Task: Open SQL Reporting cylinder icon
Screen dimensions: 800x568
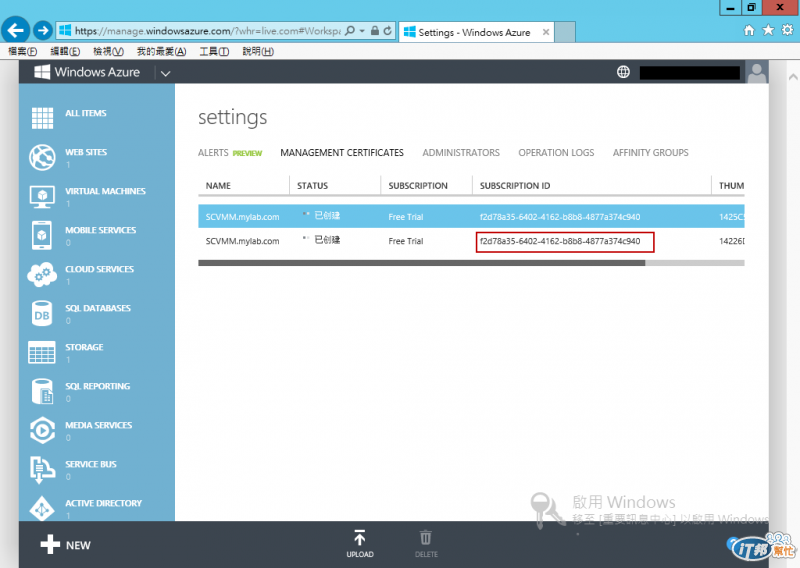Action: (x=42, y=391)
